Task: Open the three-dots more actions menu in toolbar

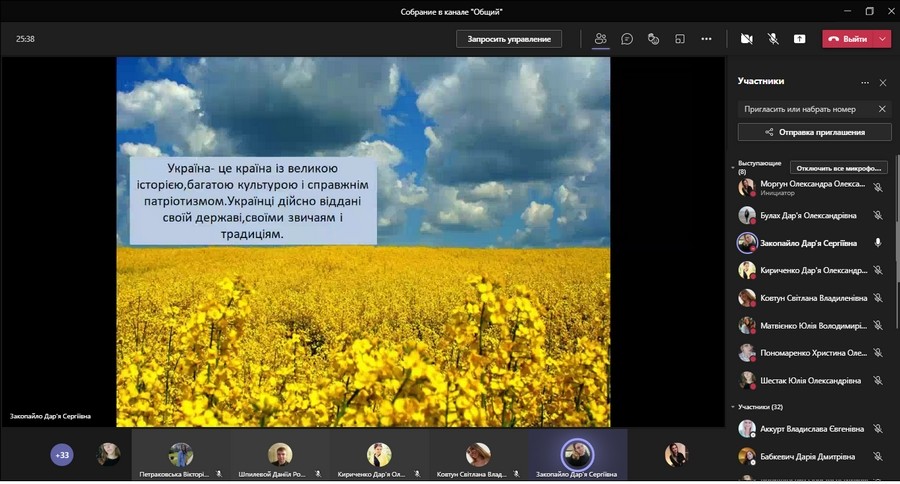Action: click(706, 39)
